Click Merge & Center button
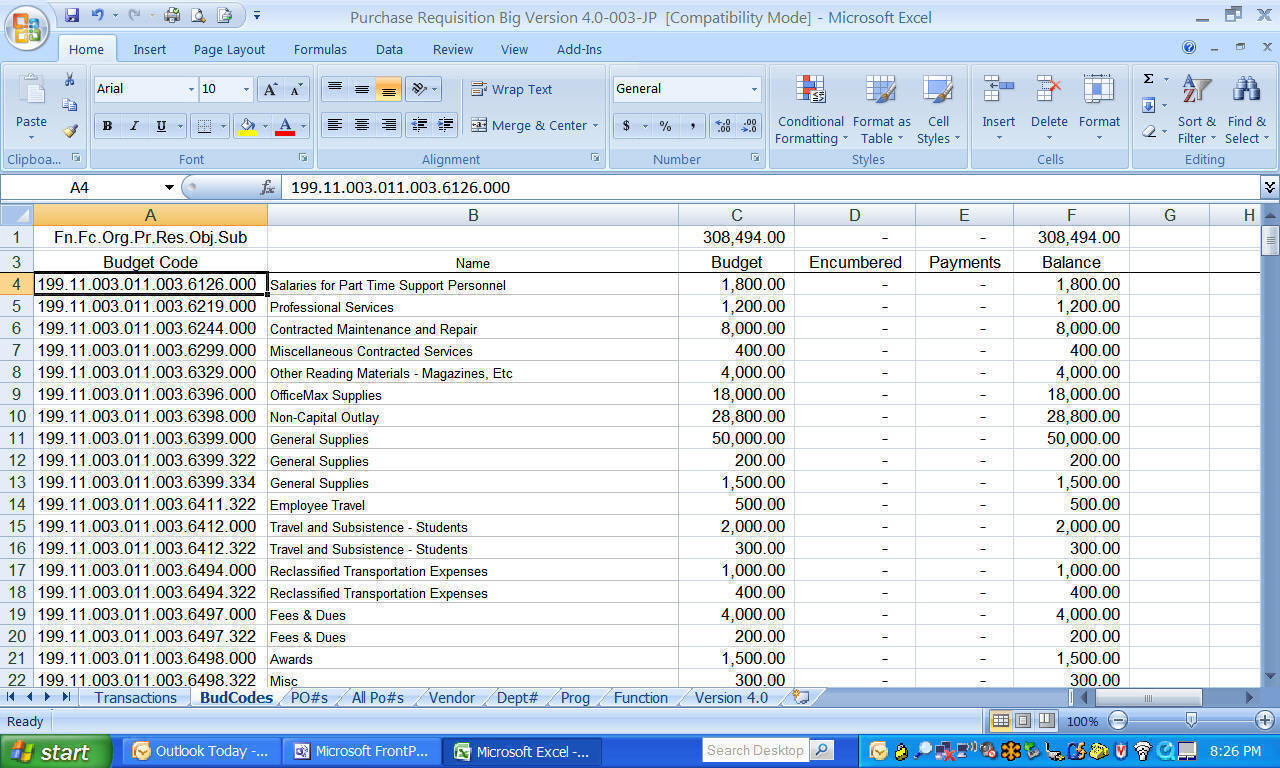This screenshot has height=768, width=1280. click(x=529, y=126)
